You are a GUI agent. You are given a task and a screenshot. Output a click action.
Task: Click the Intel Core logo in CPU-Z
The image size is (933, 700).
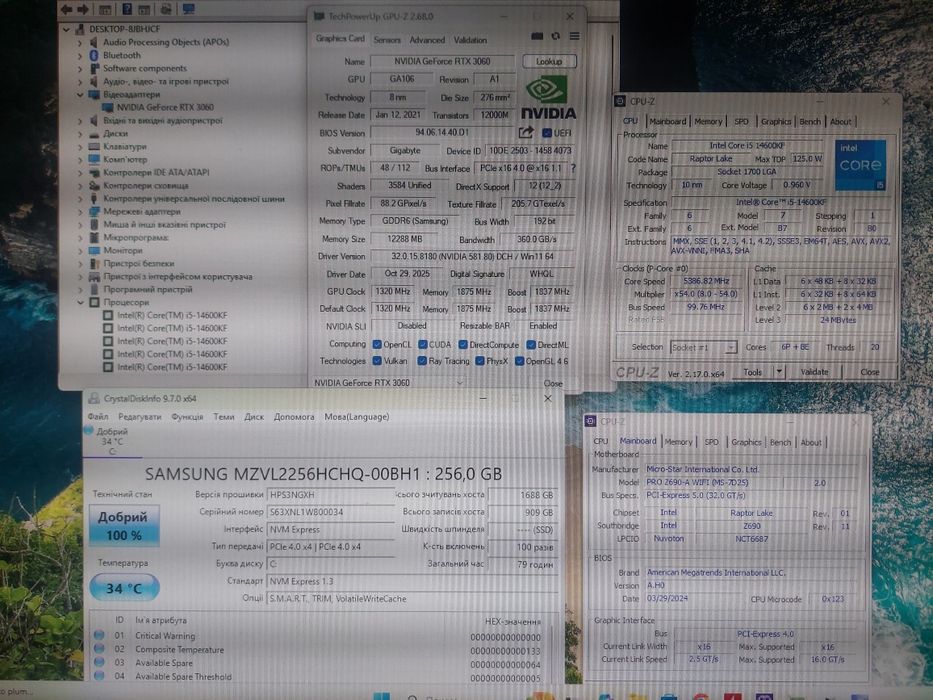[860, 165]
